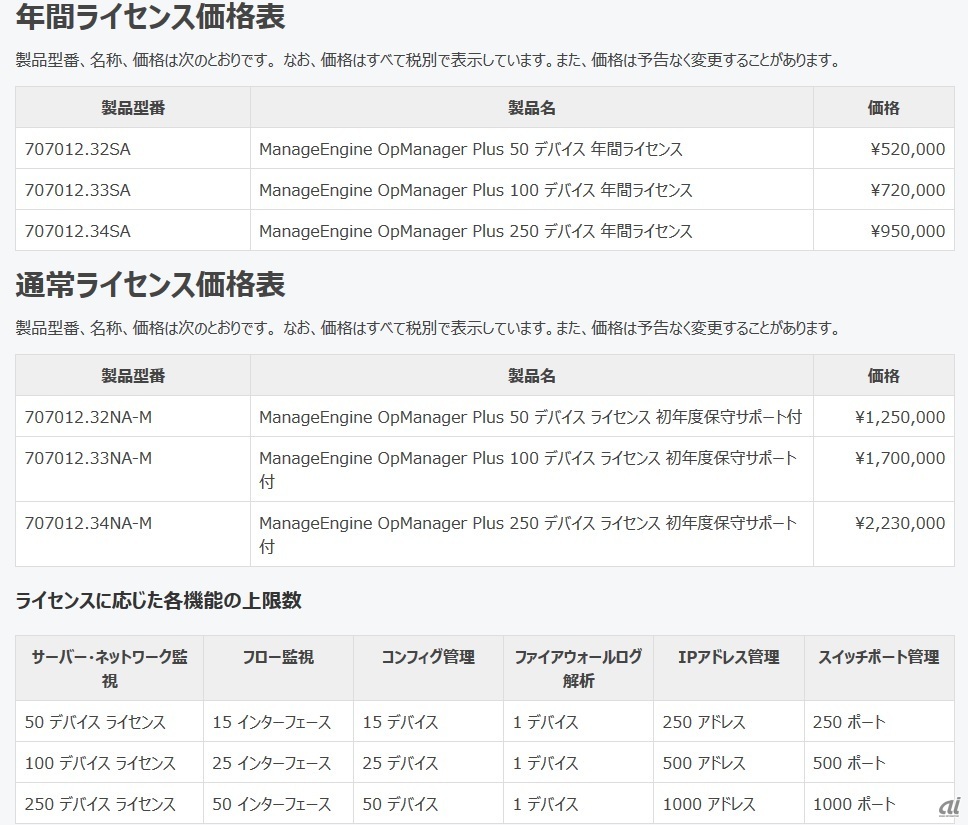
Task: Click the サーバー・ネットワーク監視 column header
Action: coord(109,669)
